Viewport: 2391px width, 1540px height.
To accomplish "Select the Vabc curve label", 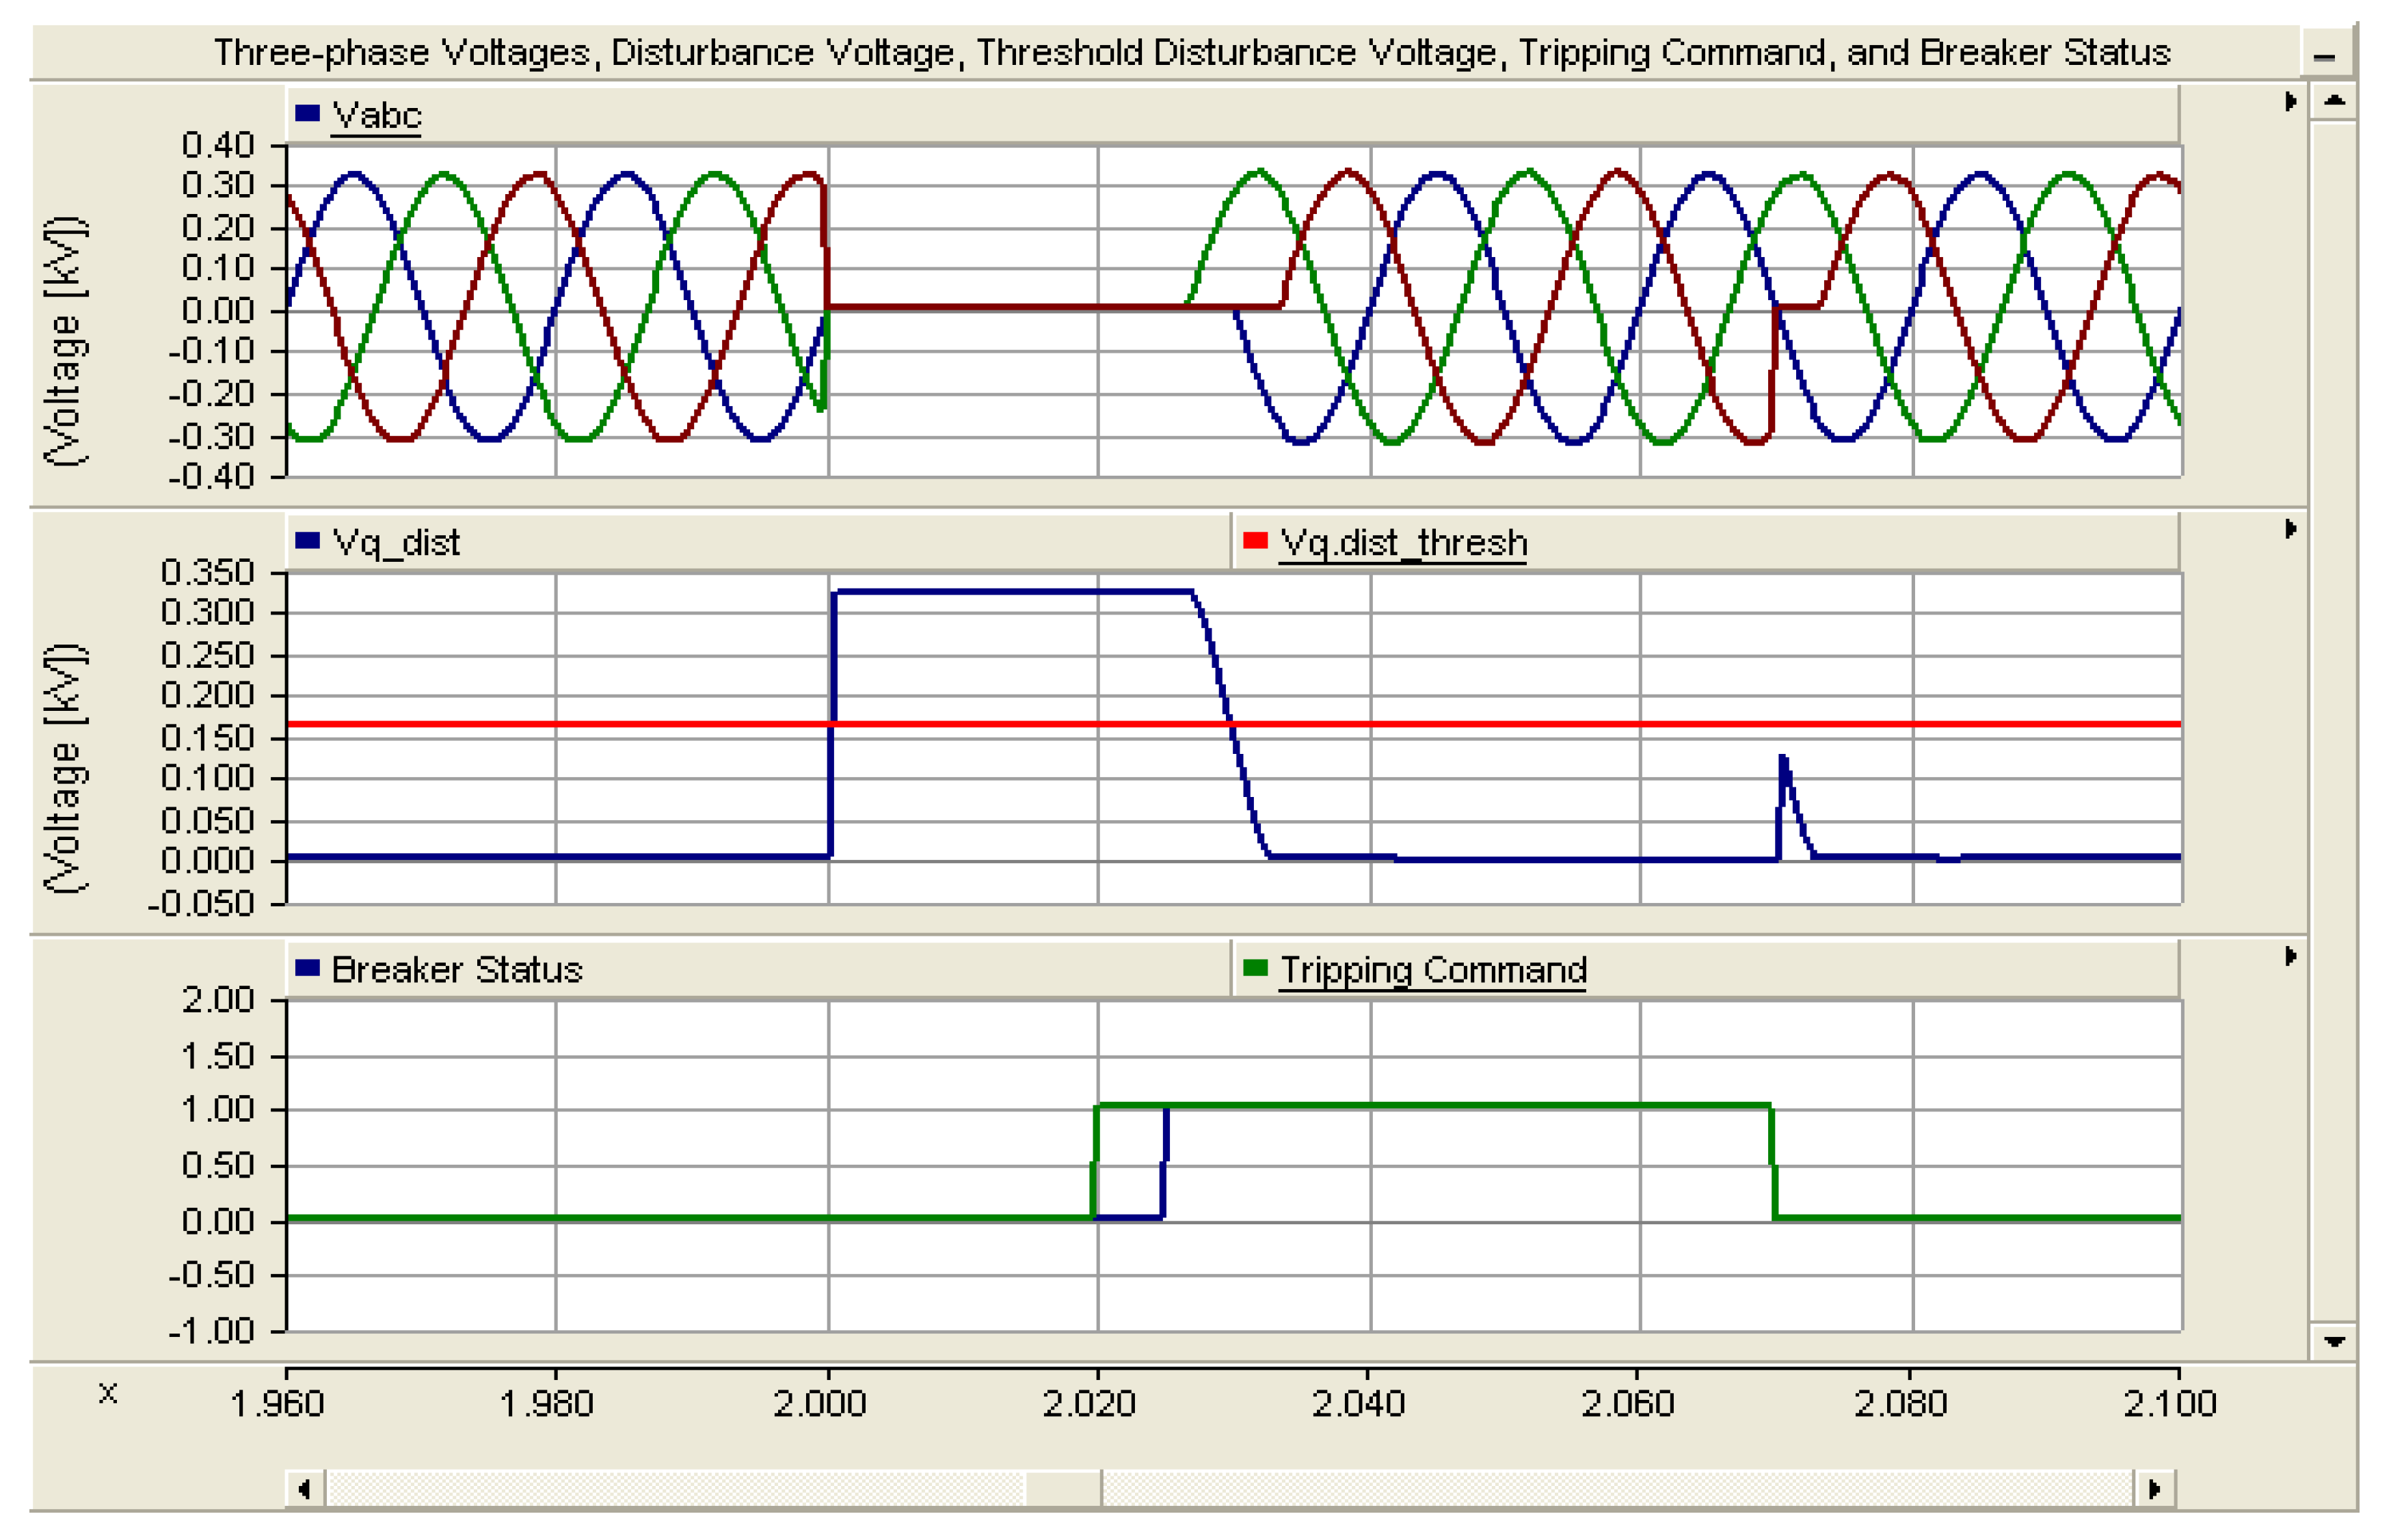I will (377, 115).
